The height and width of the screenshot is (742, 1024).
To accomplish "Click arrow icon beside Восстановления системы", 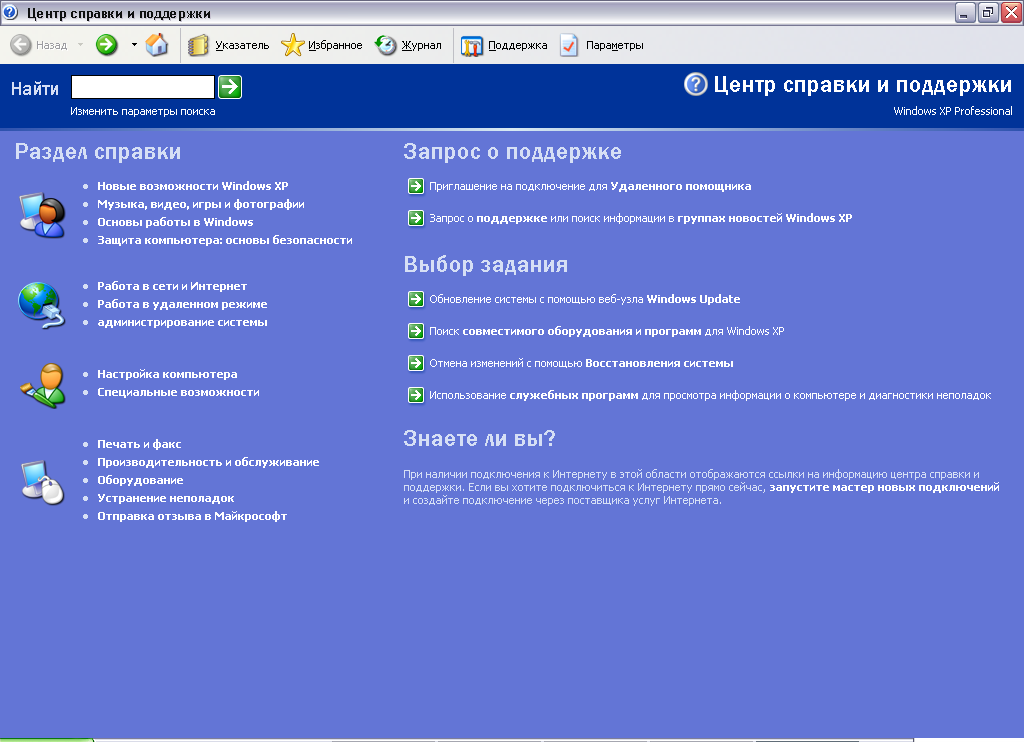I will (x=415, y=363).
